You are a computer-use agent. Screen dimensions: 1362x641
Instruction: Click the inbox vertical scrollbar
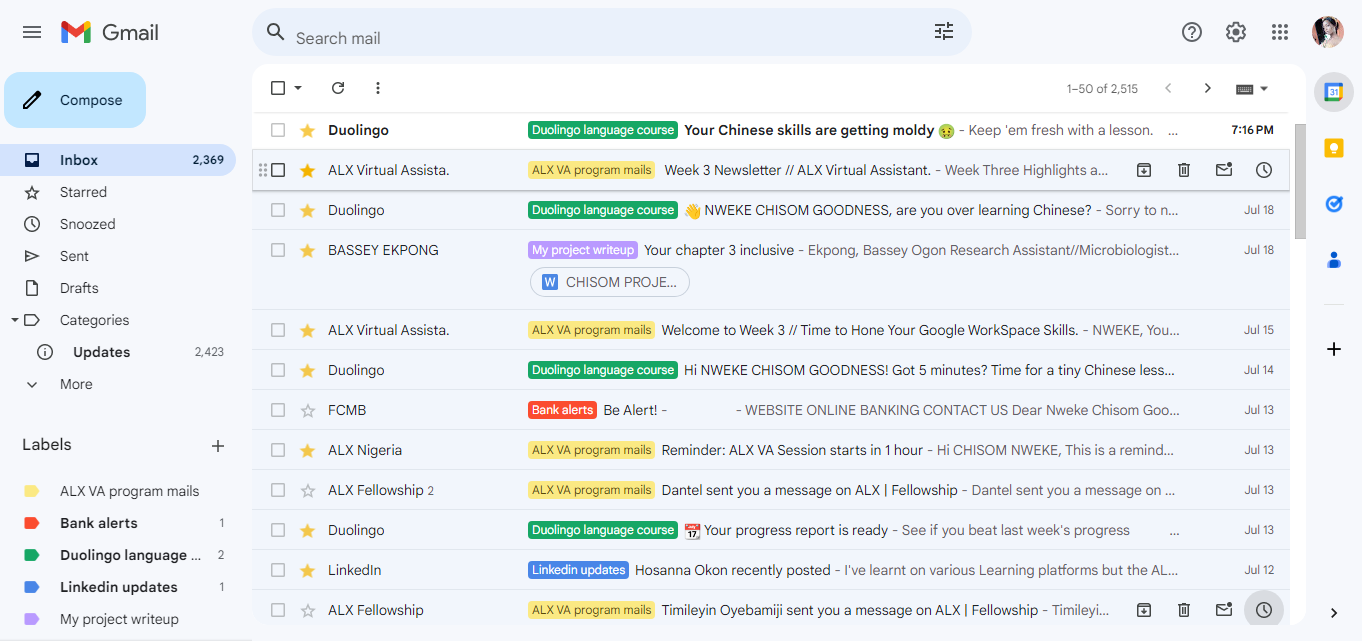pos(1300,181)
